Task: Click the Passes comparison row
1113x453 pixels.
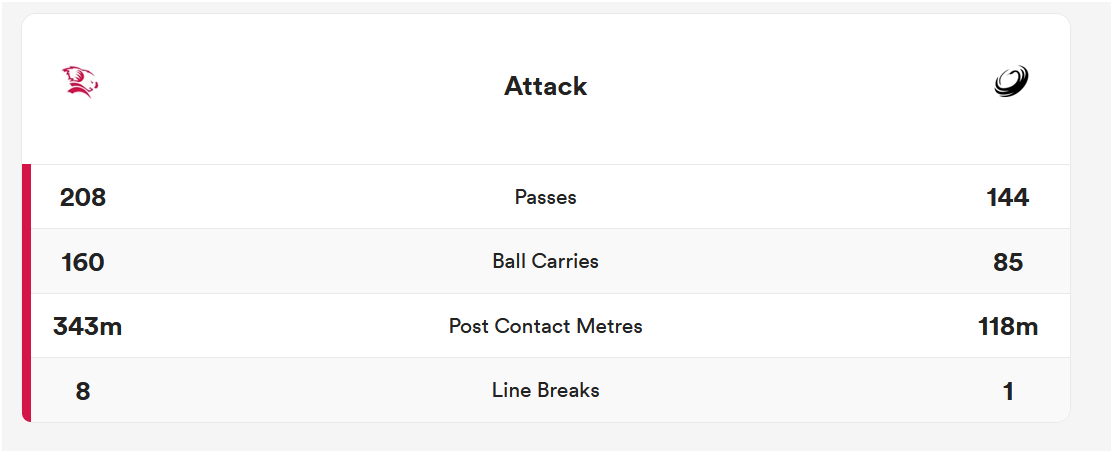Action: point(550,197)
